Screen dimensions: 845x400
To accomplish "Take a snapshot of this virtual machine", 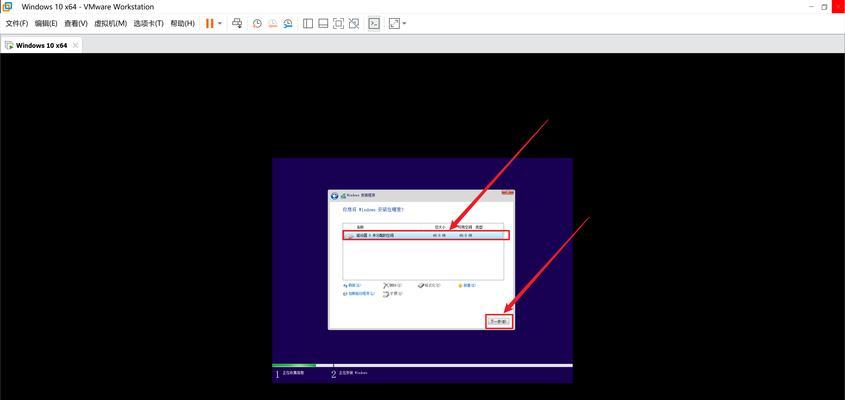I will click(x=258, y=24).
